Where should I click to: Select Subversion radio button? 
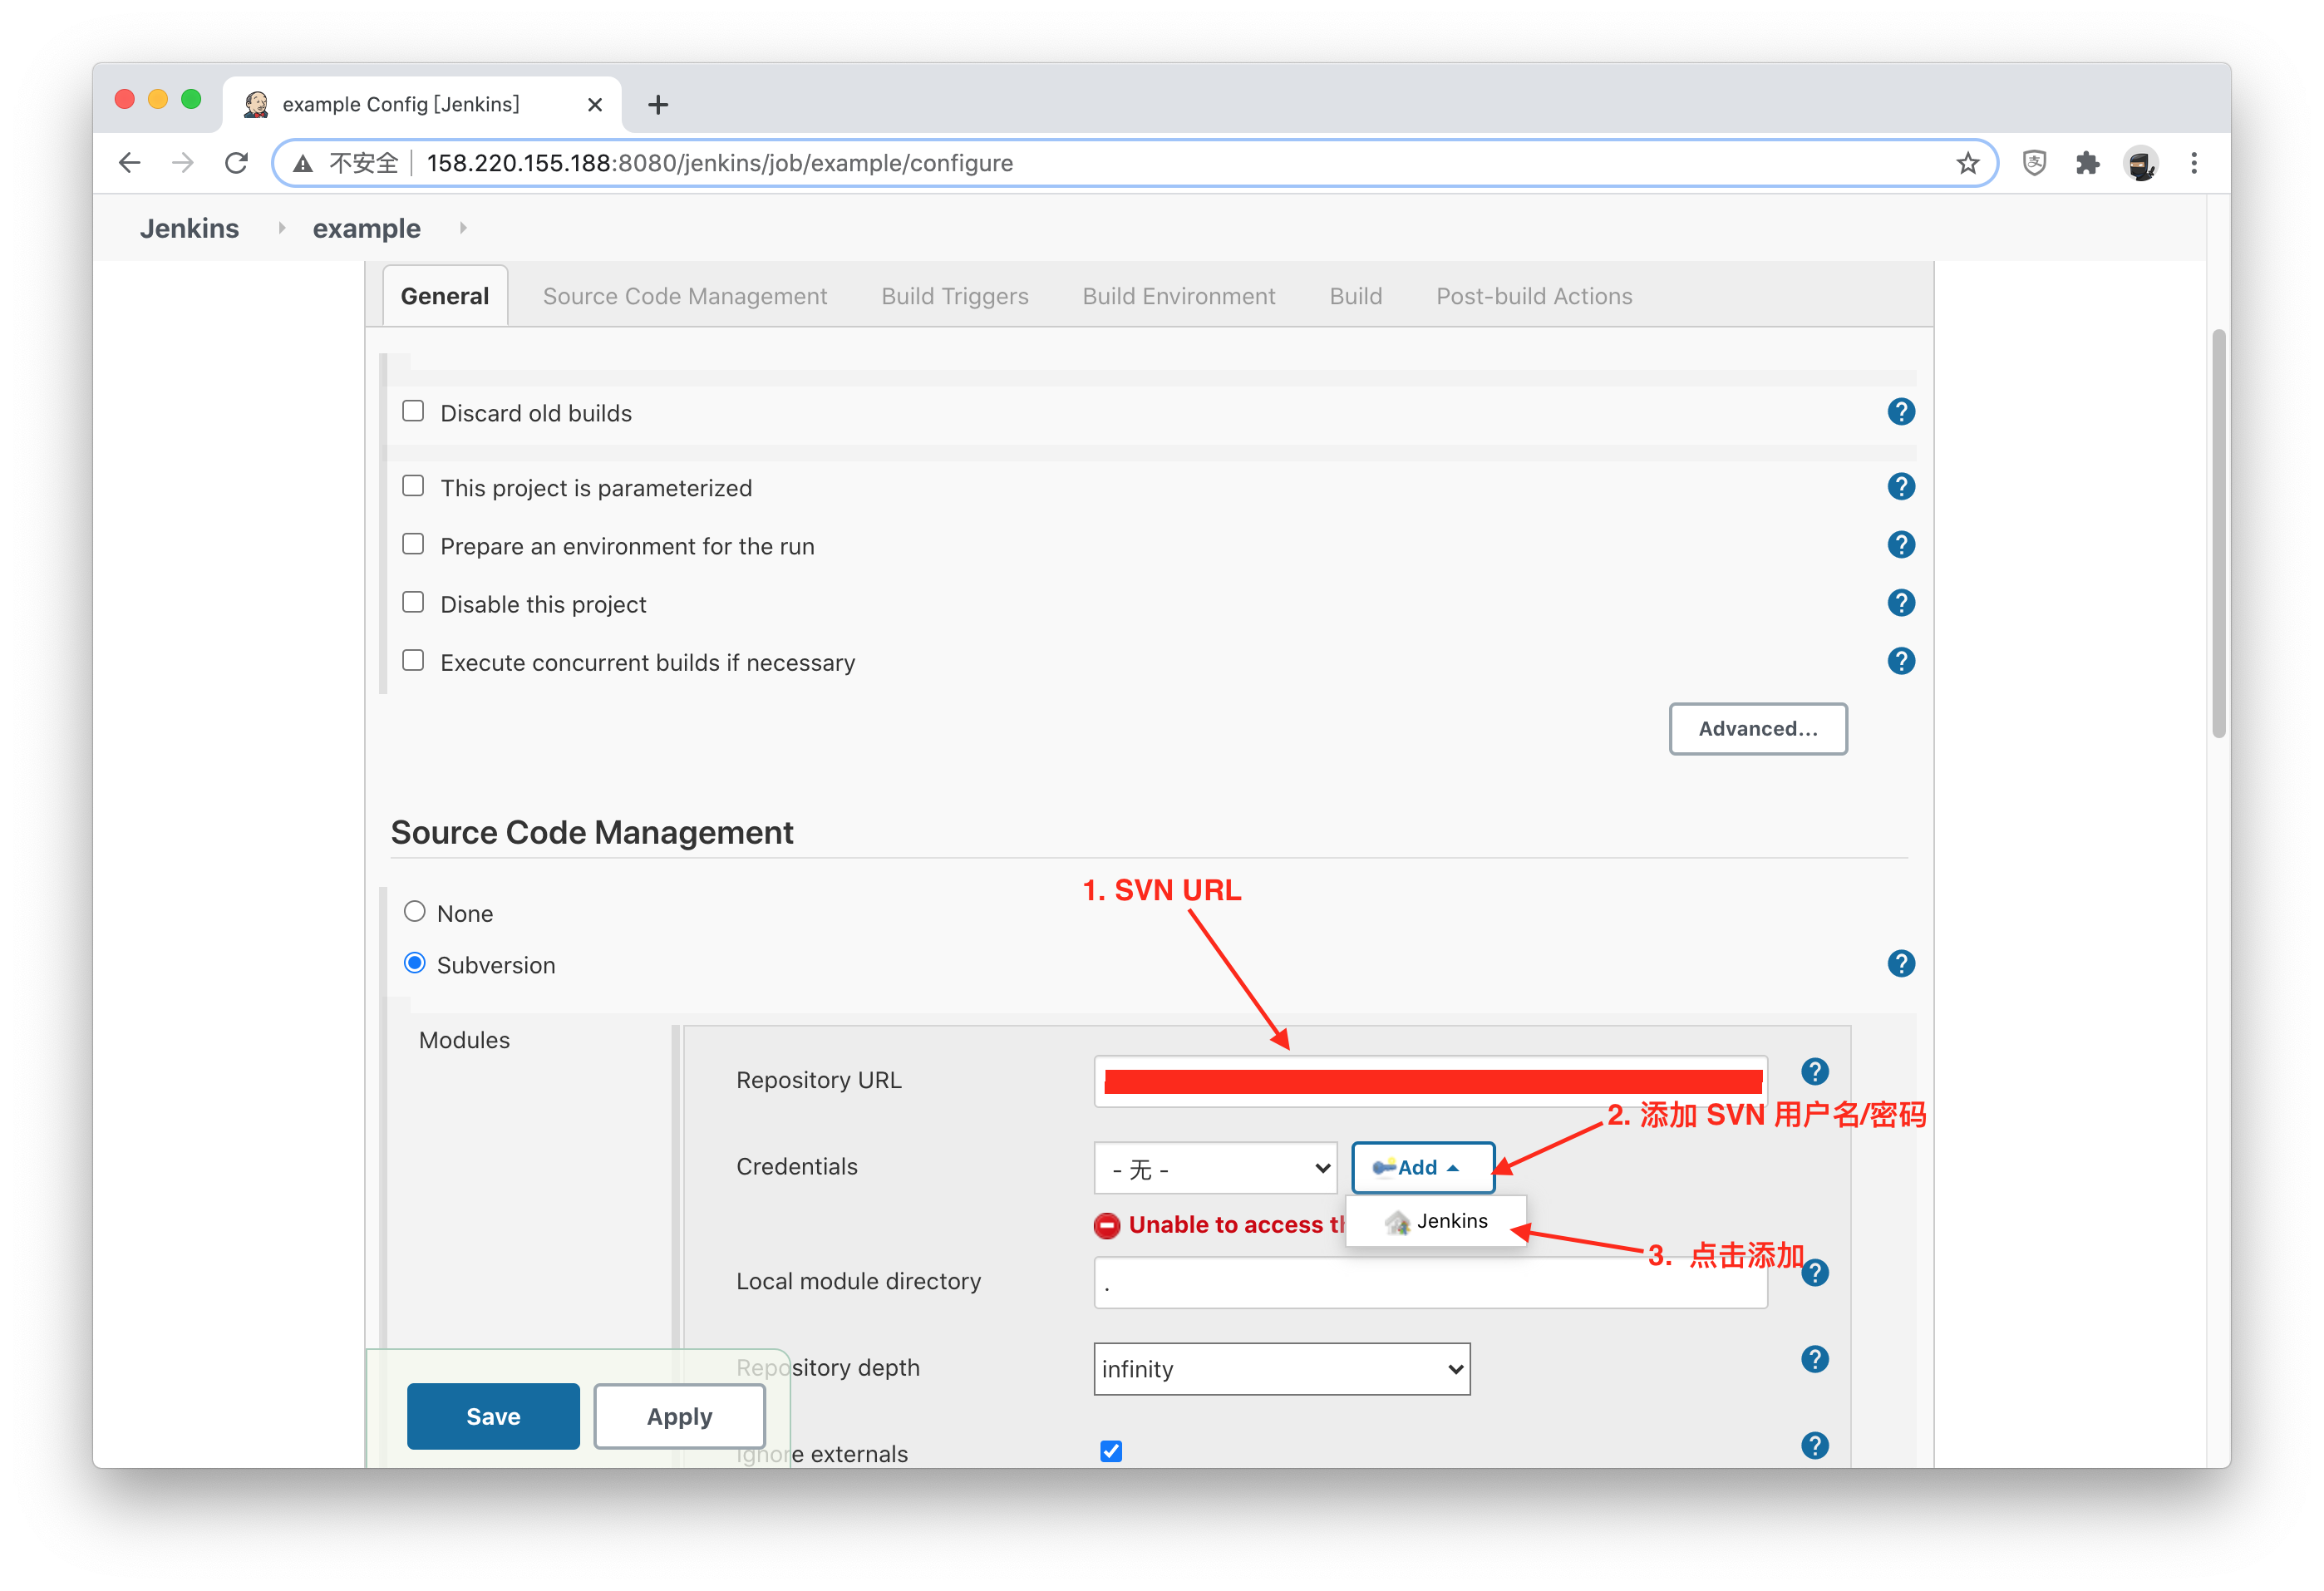click(414, 963)
